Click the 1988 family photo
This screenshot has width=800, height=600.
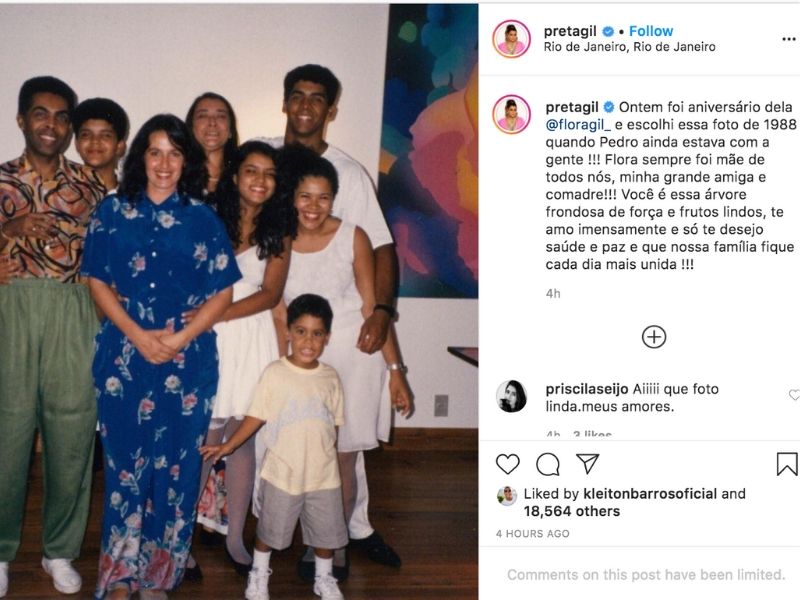239,301
